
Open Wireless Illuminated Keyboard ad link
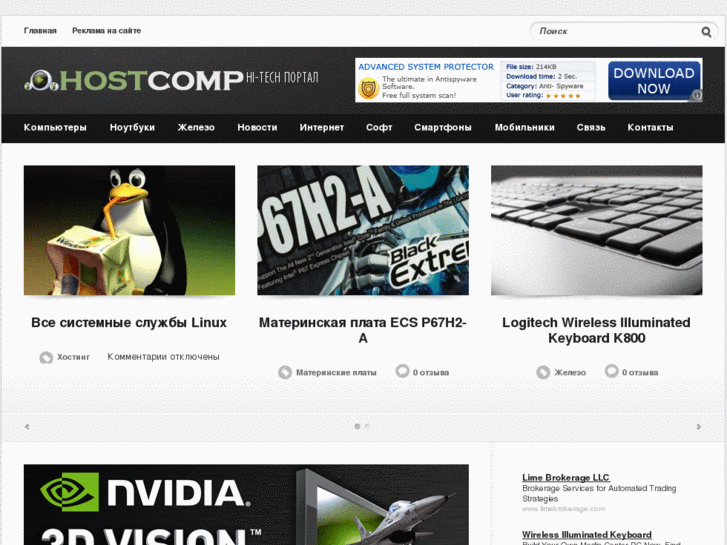587,535
